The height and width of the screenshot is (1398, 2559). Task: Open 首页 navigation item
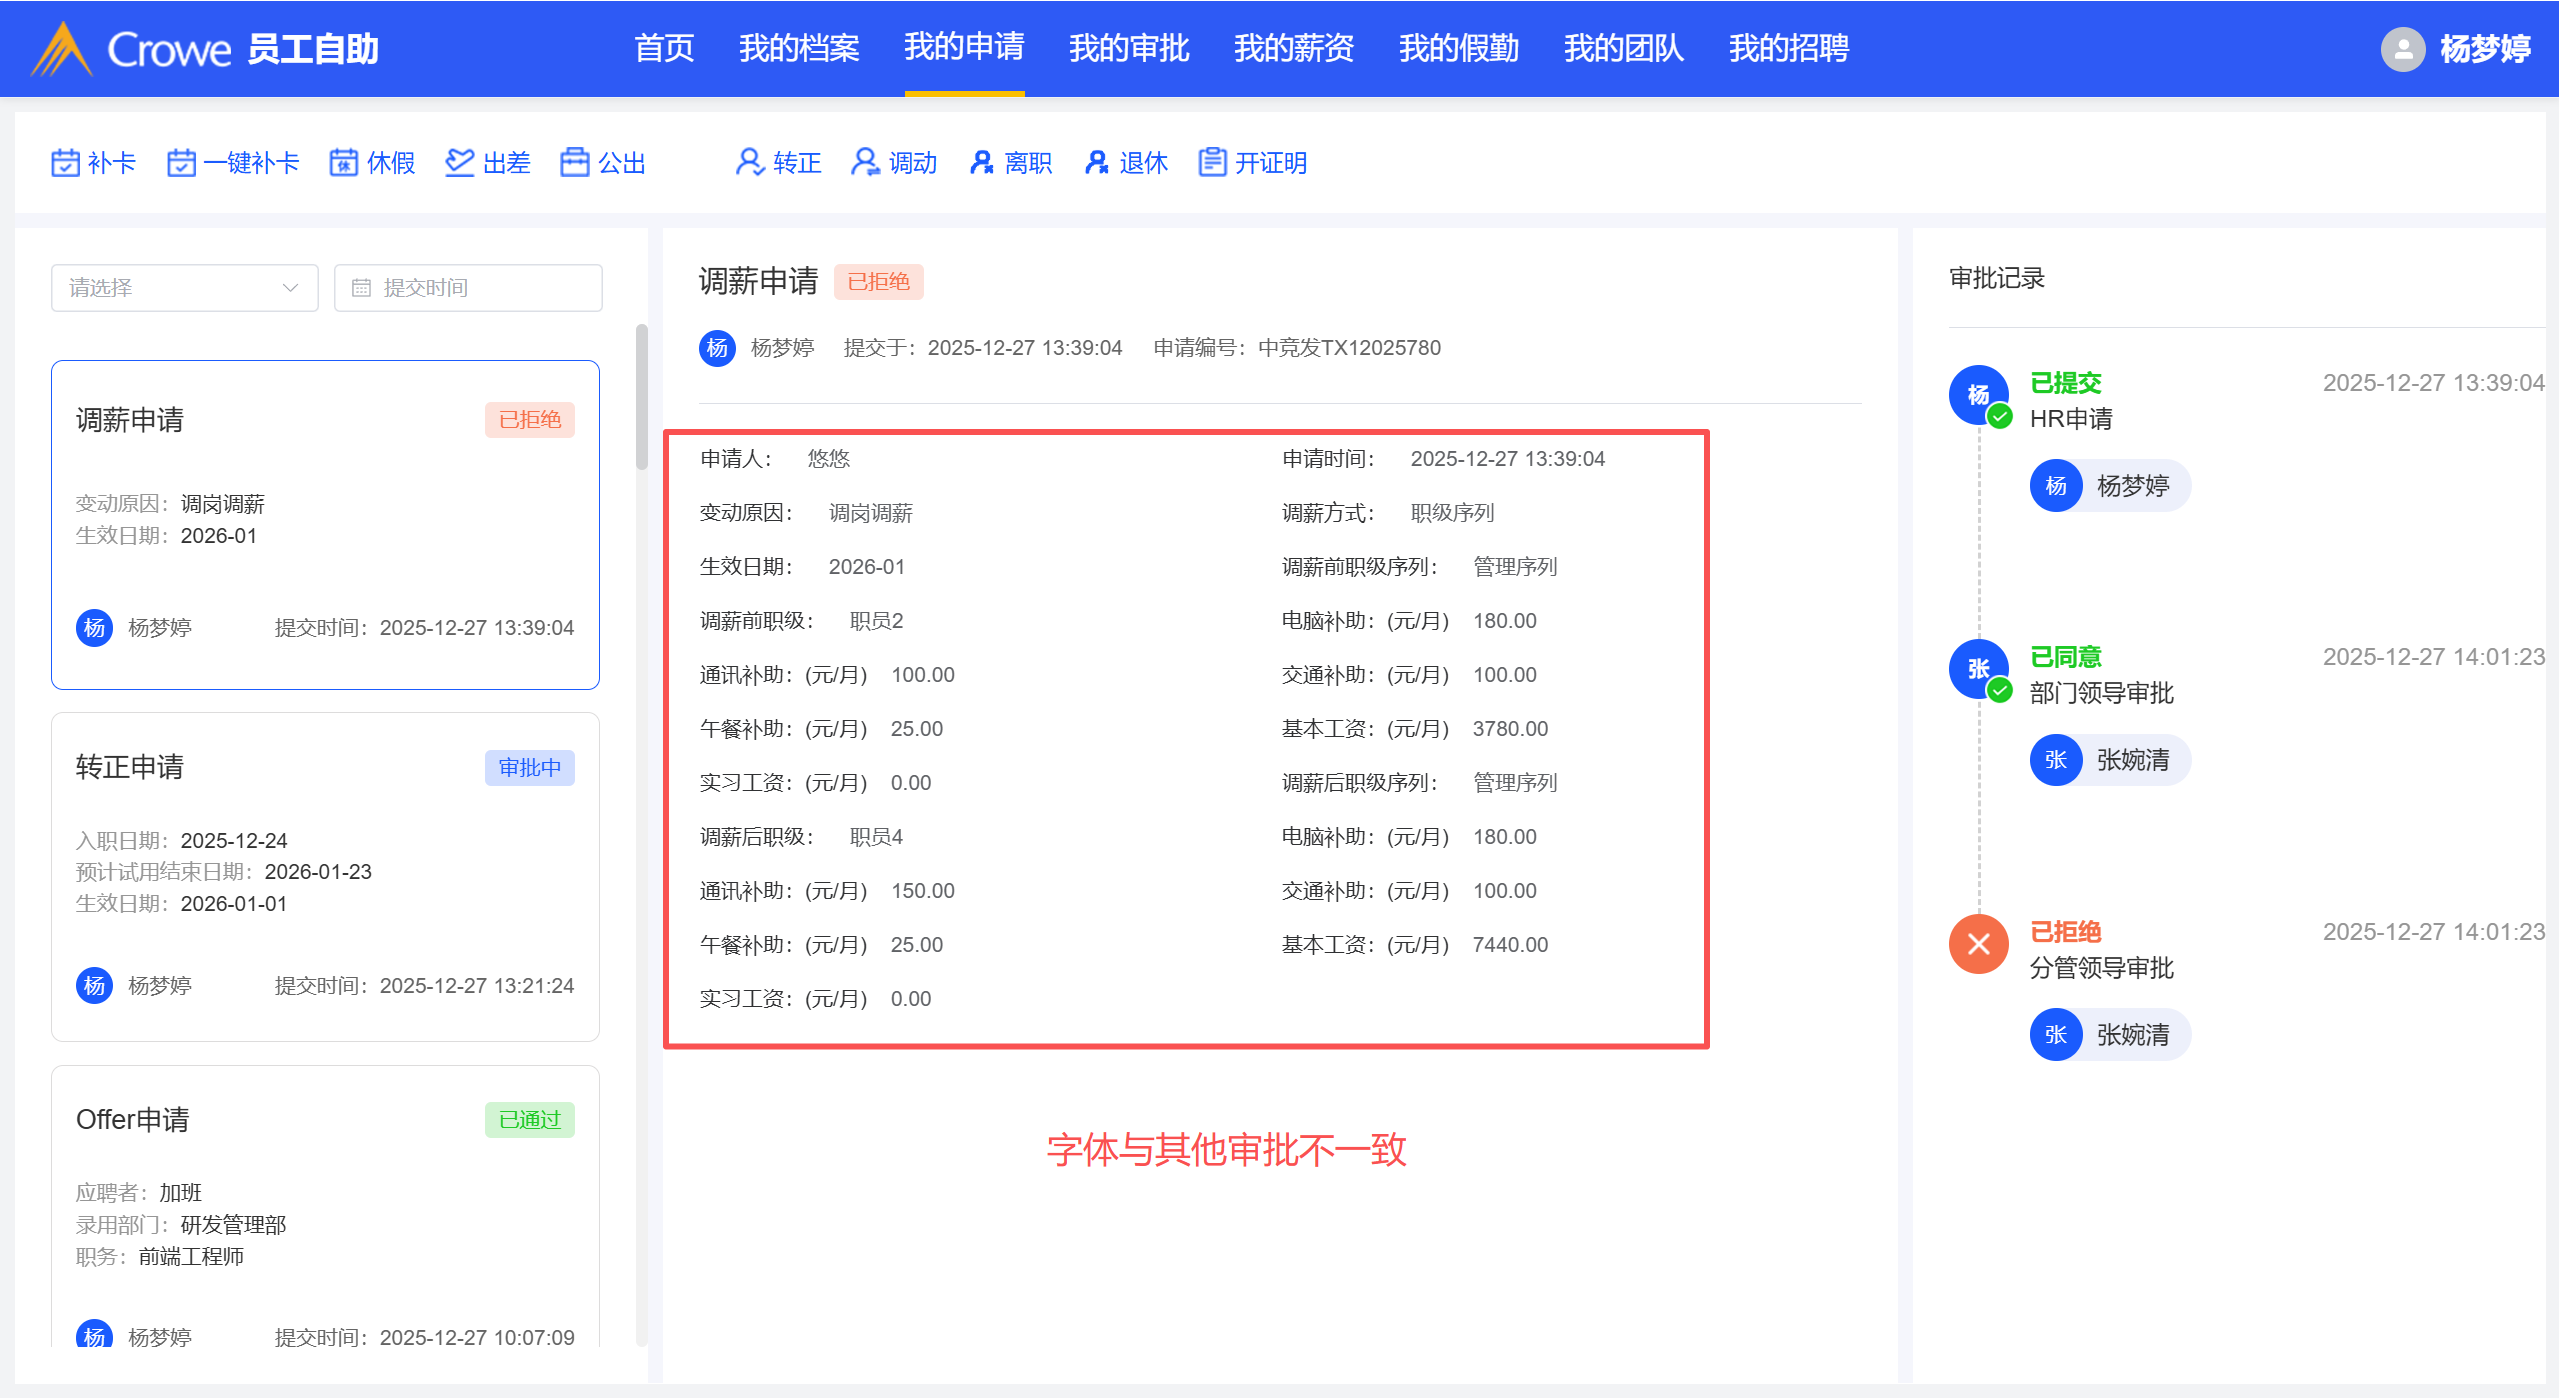(664, 48)
